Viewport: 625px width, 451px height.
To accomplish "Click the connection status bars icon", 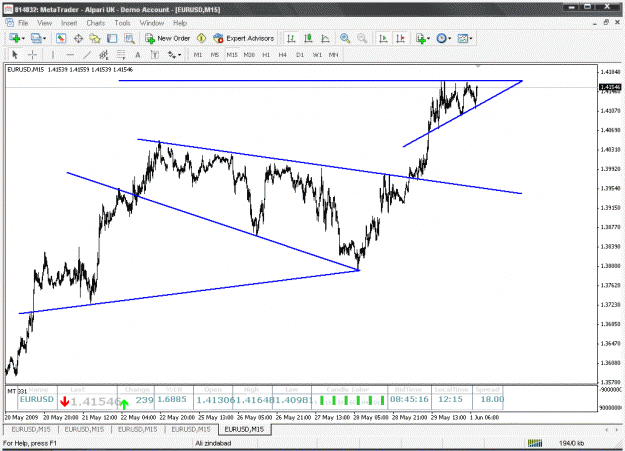I will pos(535,443).
